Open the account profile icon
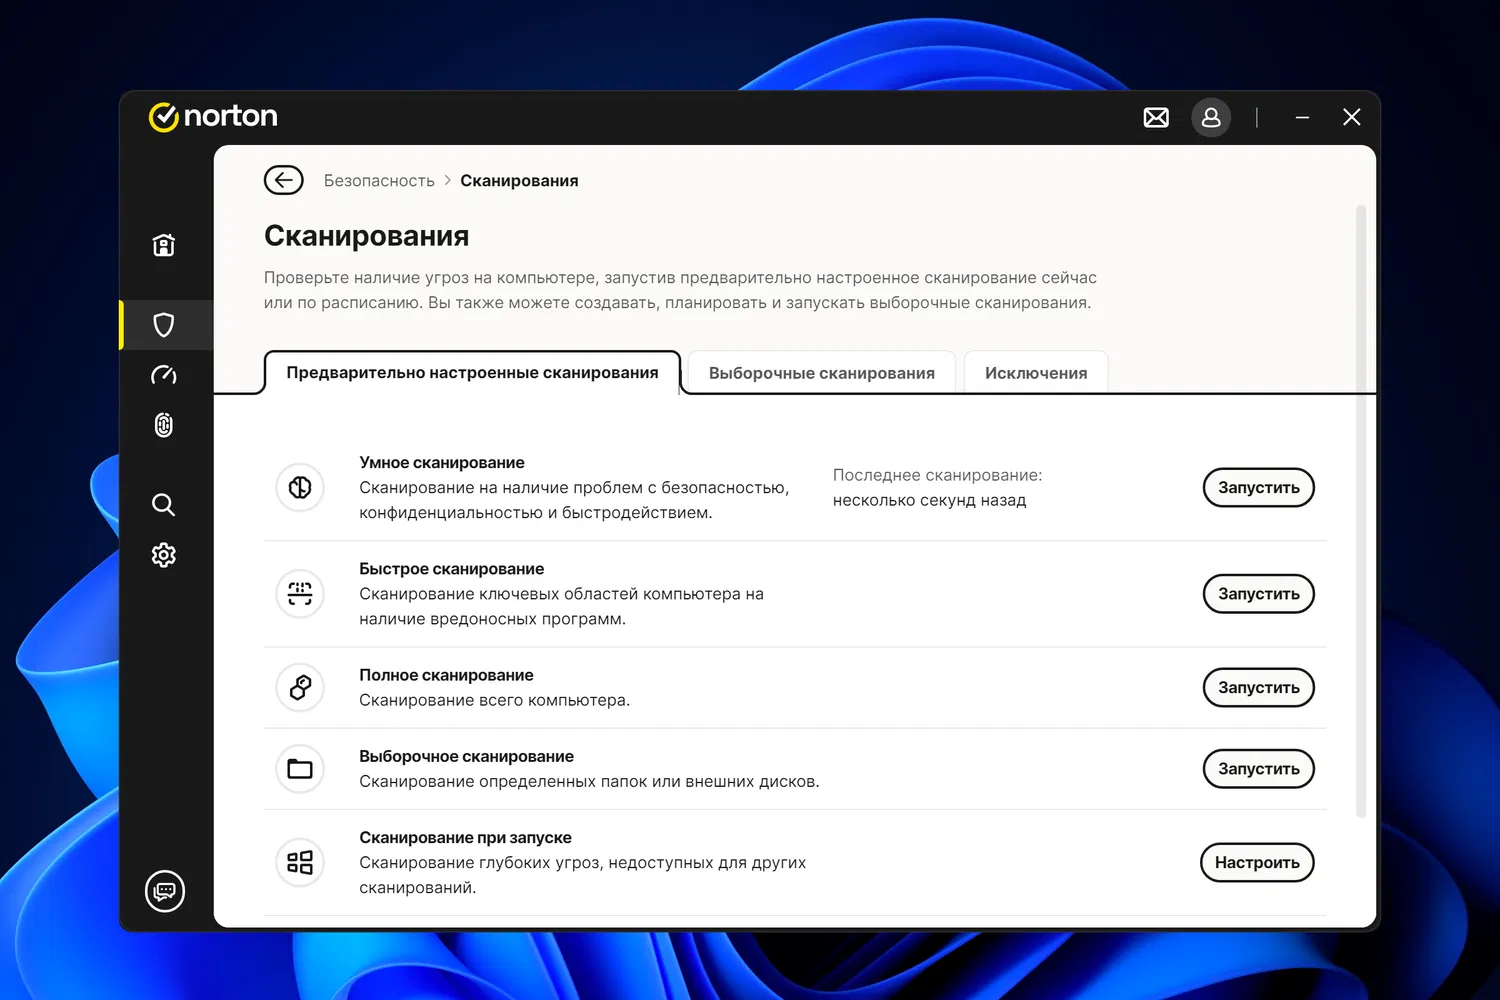This screenshot has height=1000, width=1500. (x=1211, y=118)
